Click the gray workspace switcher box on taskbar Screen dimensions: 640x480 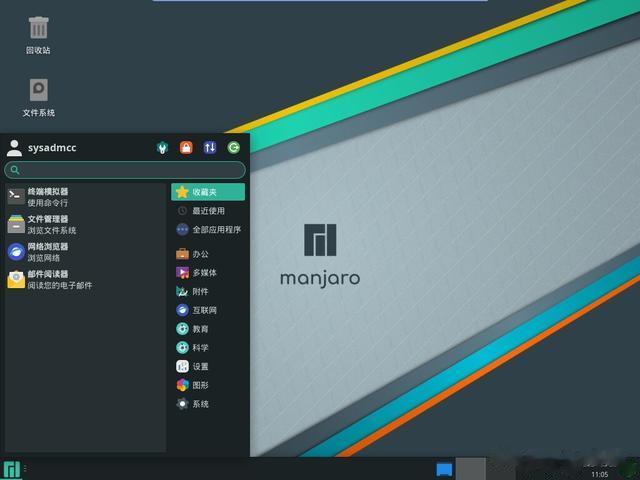471,469
